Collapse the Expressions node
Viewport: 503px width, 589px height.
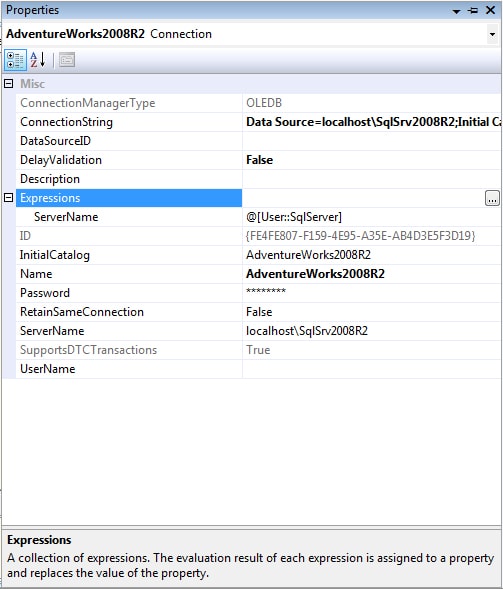9,198
